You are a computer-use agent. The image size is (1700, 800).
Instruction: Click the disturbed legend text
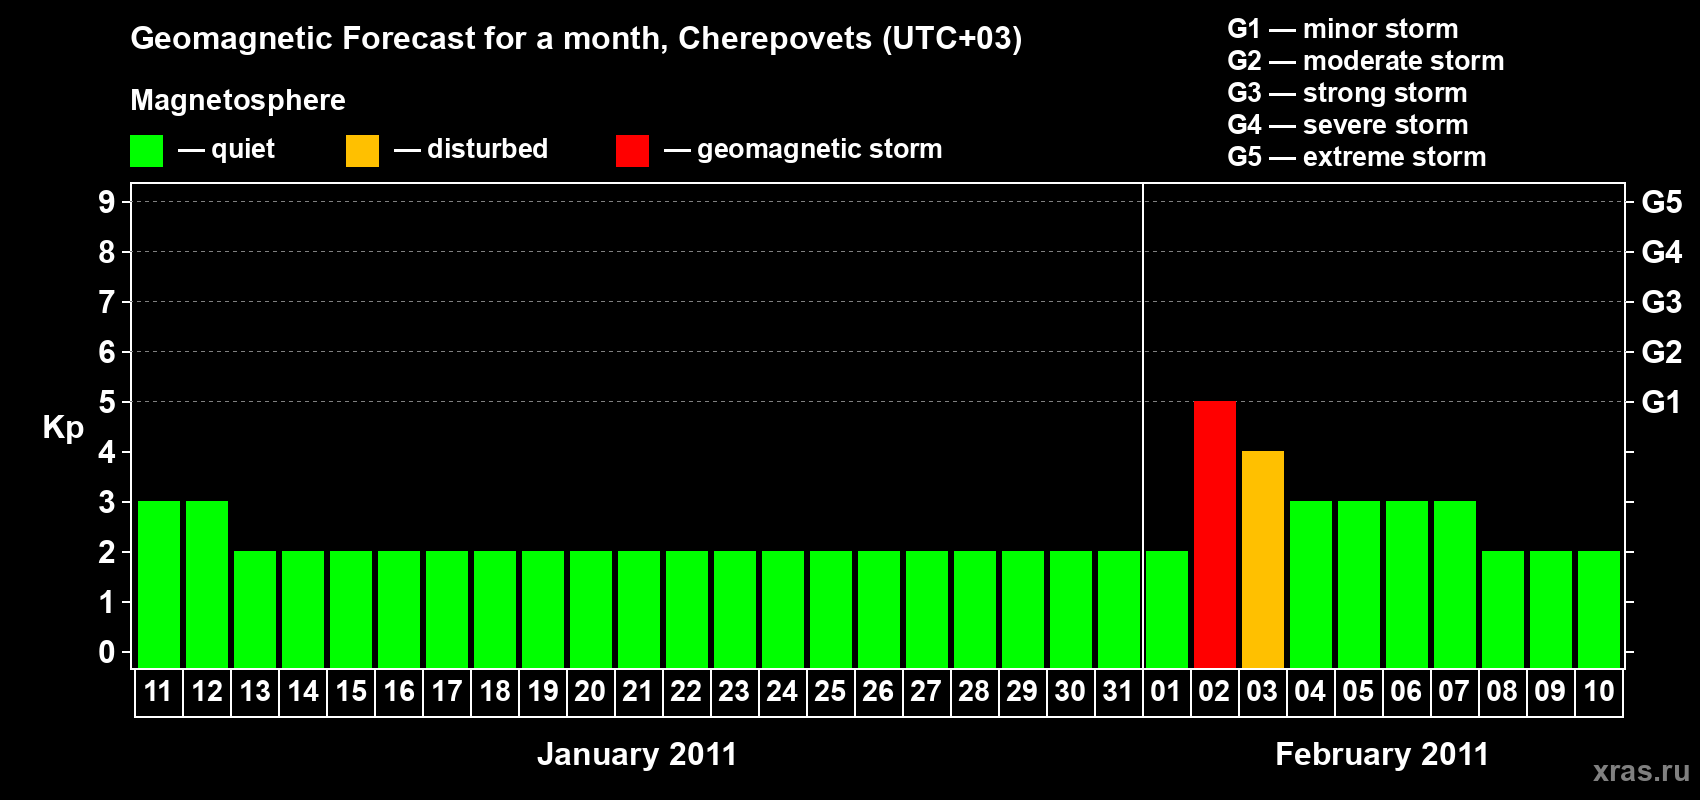[487, 149]
